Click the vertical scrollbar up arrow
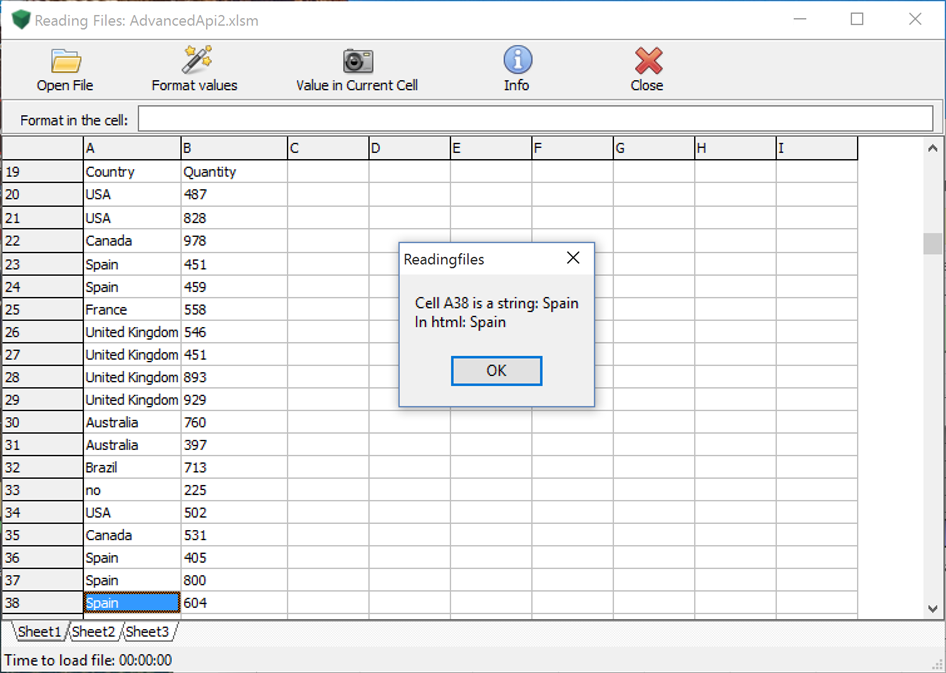 [x=933, y=148]
